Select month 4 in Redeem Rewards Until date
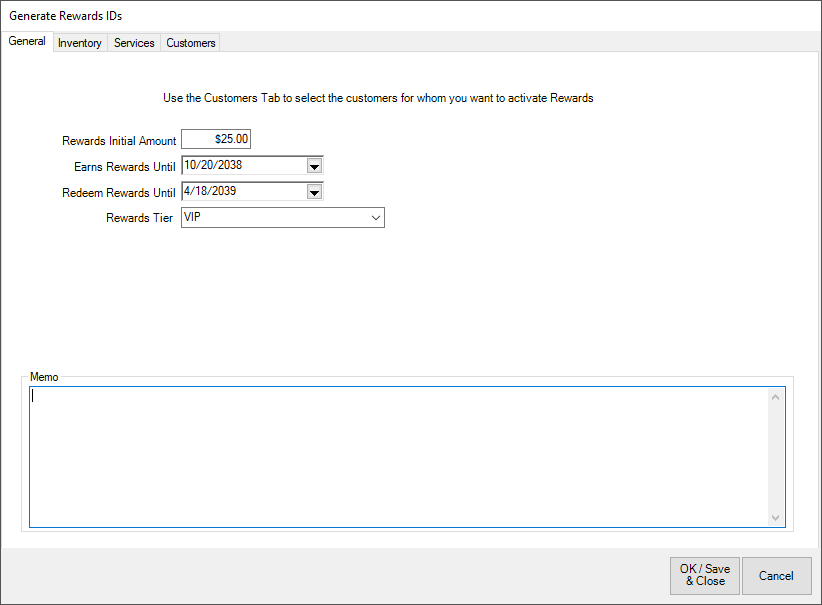822x605 pixels. click(188, 192)
